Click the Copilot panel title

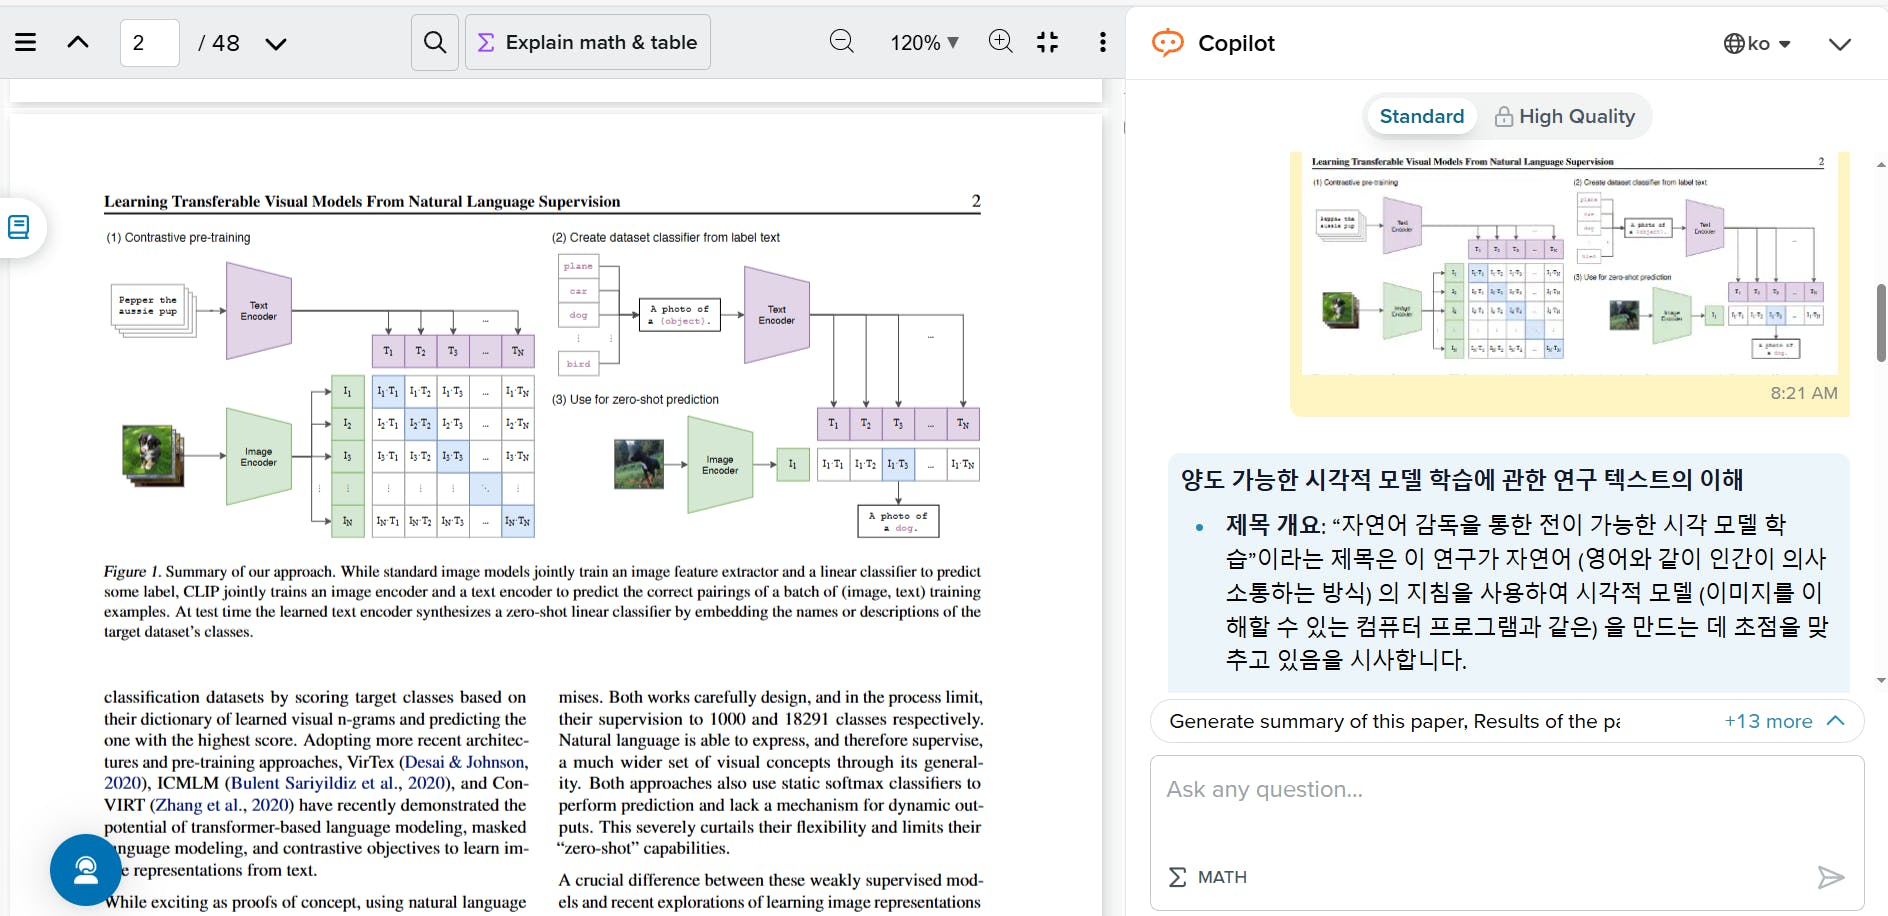tap(1236, 43)
